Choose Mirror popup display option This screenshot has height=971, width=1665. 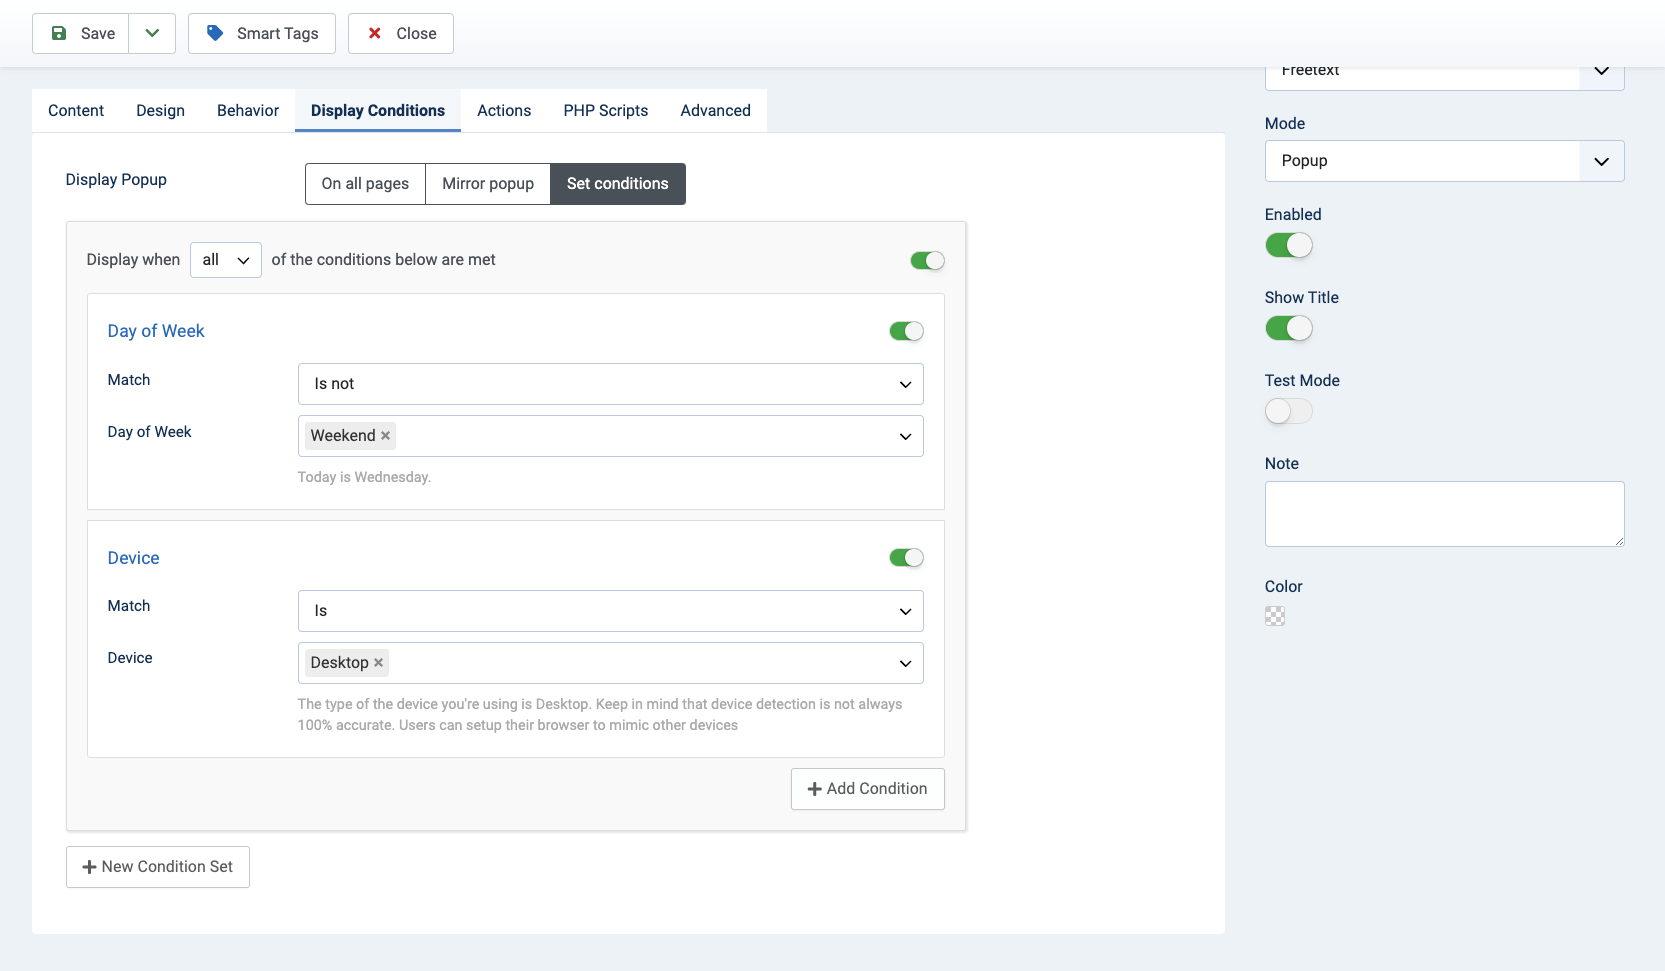click(x=488, y=184)
